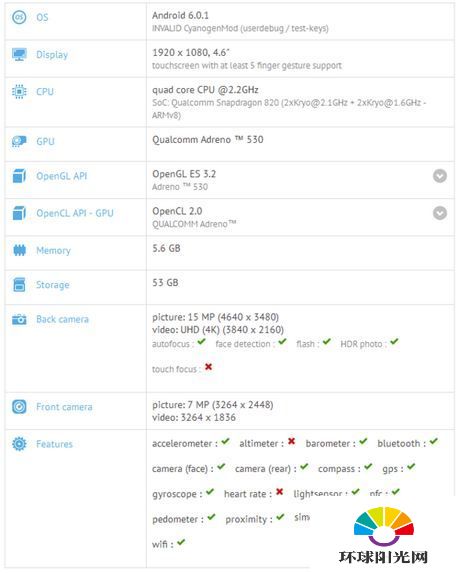Select the Storage drive icon
The image size is (460, 573).
(19, 285)
